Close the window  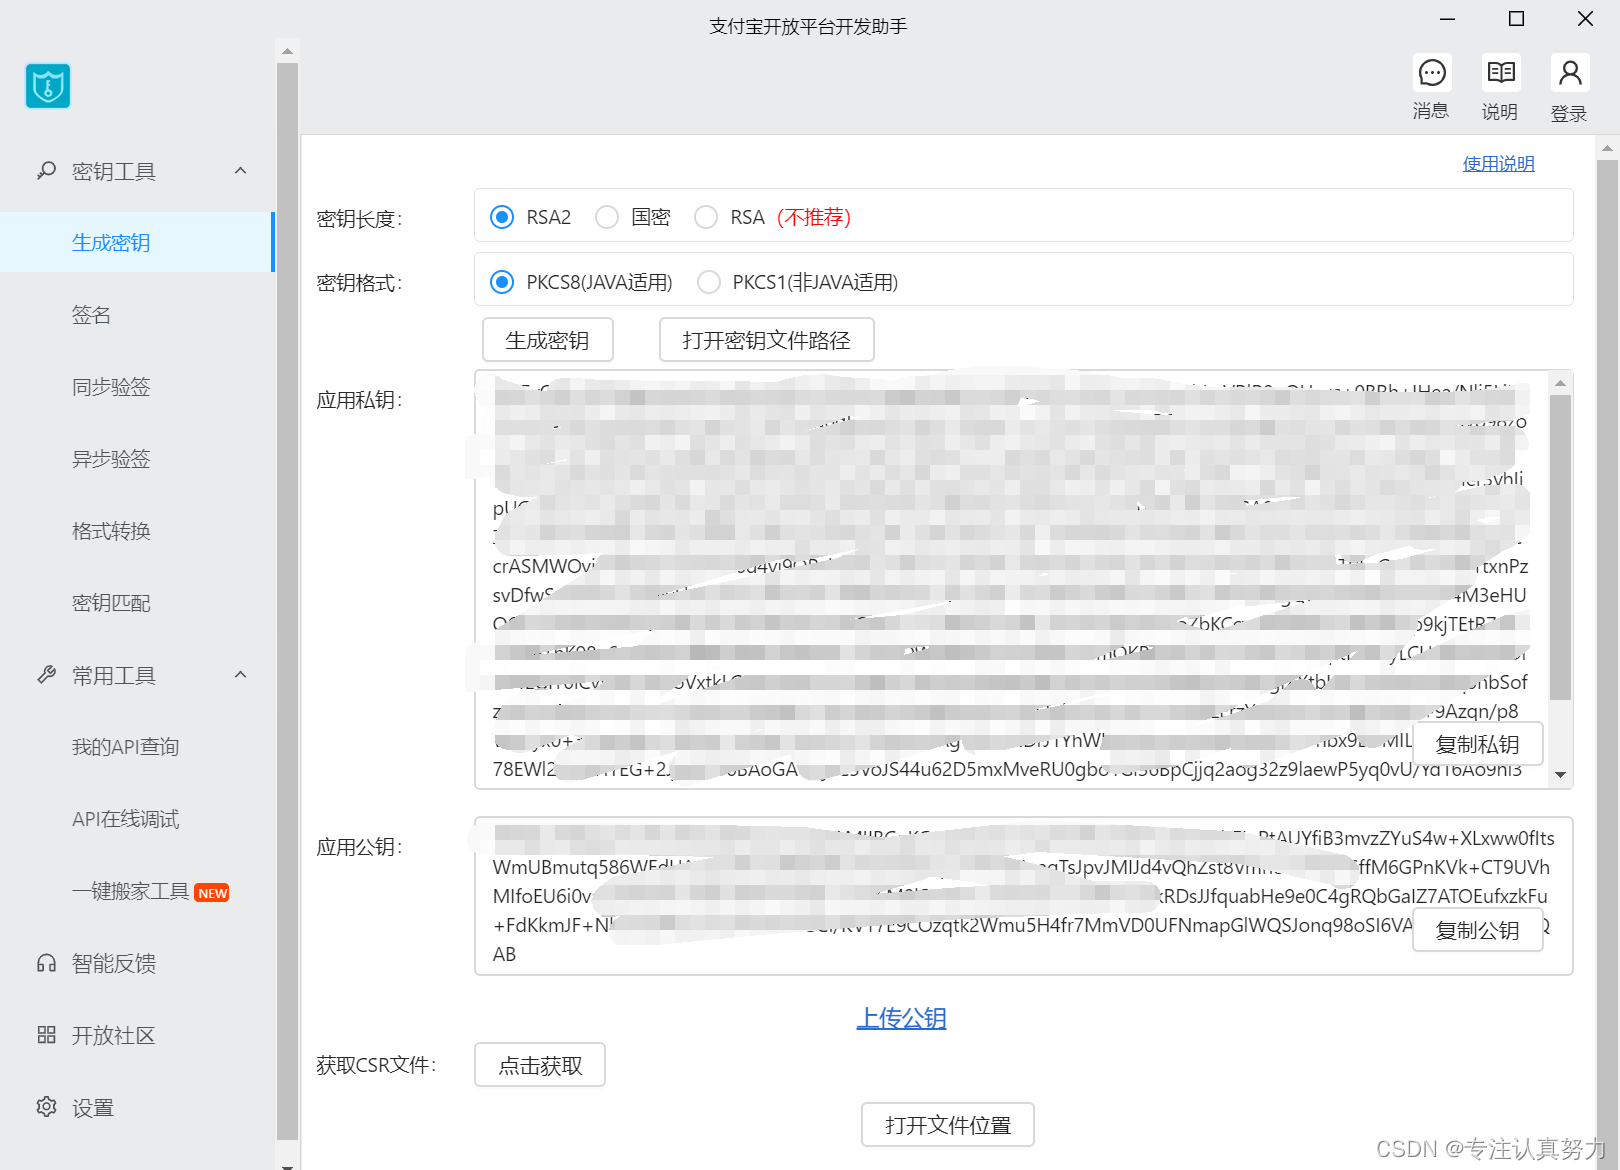[1585, 19]
